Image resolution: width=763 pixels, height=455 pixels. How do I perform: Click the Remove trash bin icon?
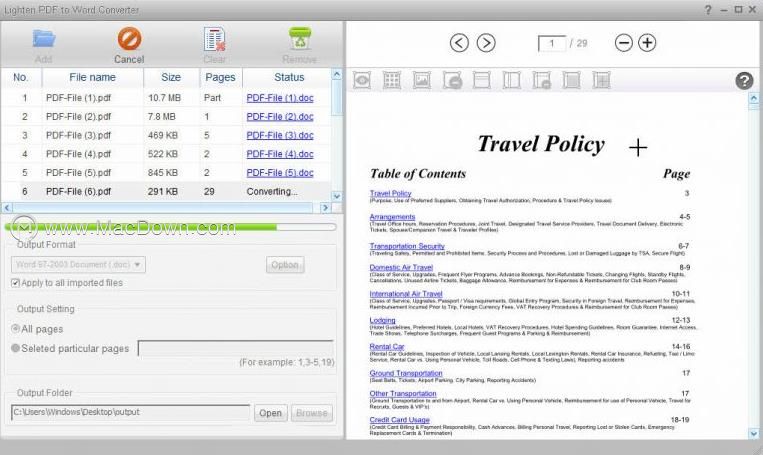(300, 38)
